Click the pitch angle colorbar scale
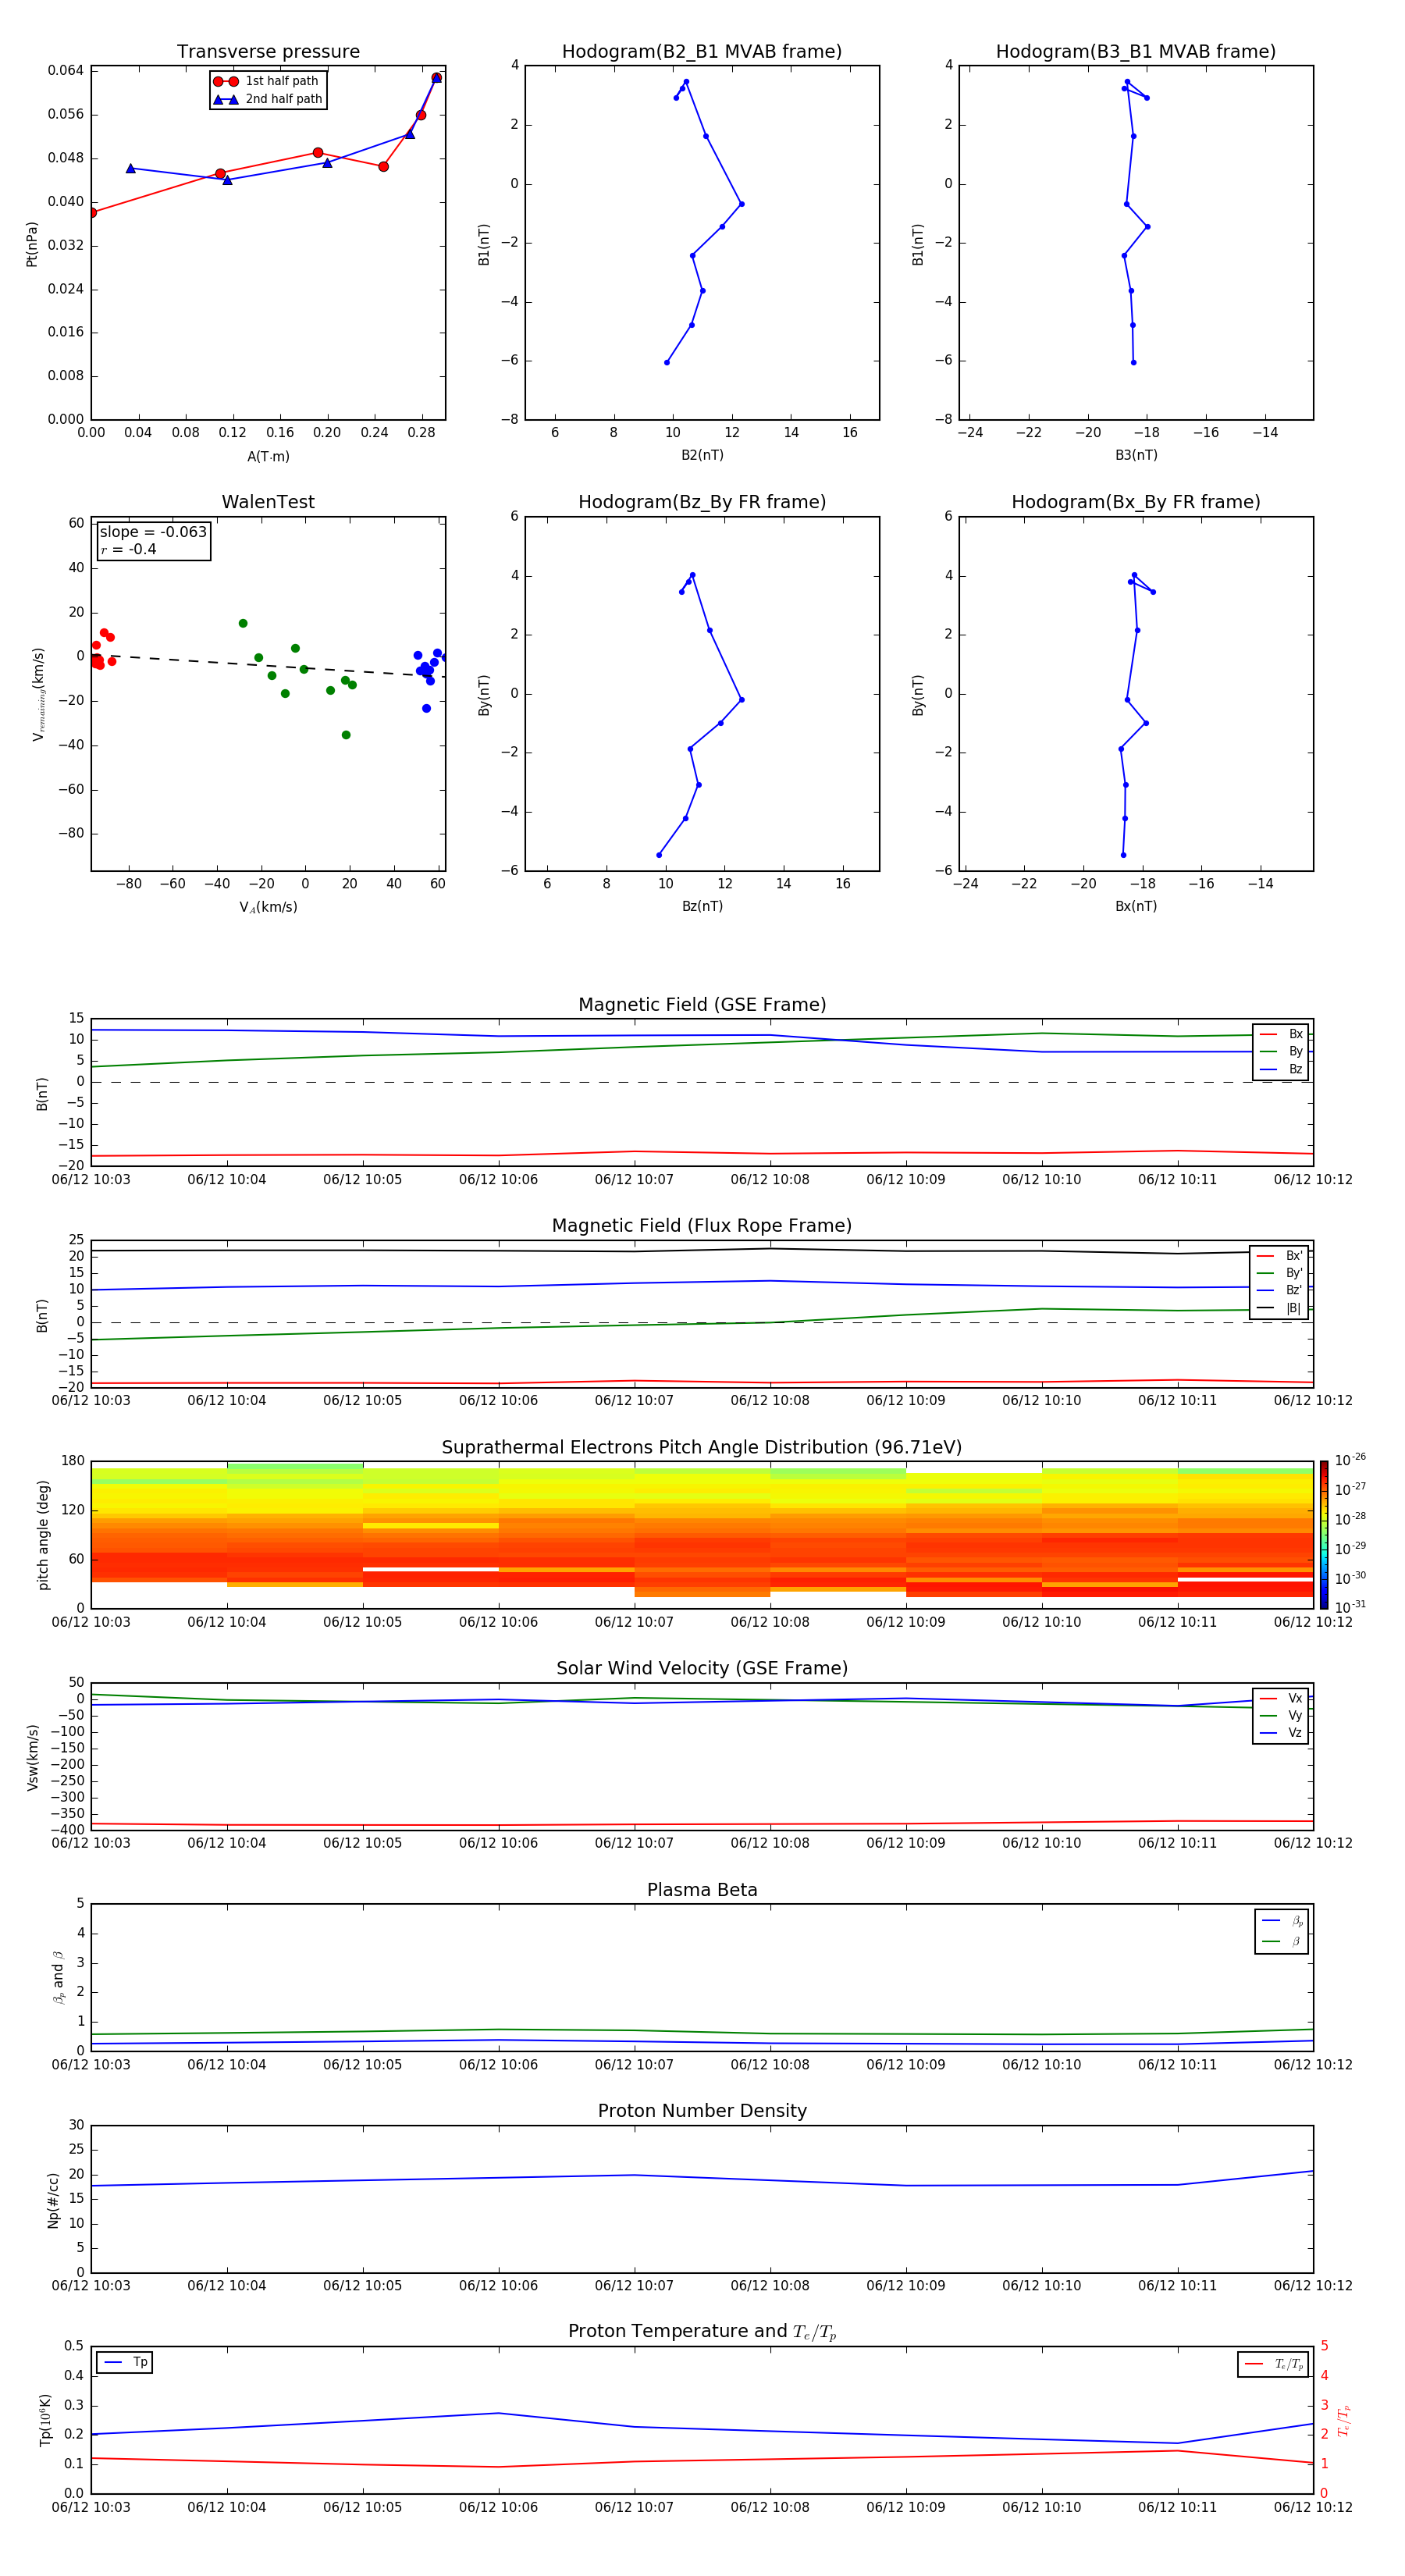1405x2576 pixels. 1324,1535
